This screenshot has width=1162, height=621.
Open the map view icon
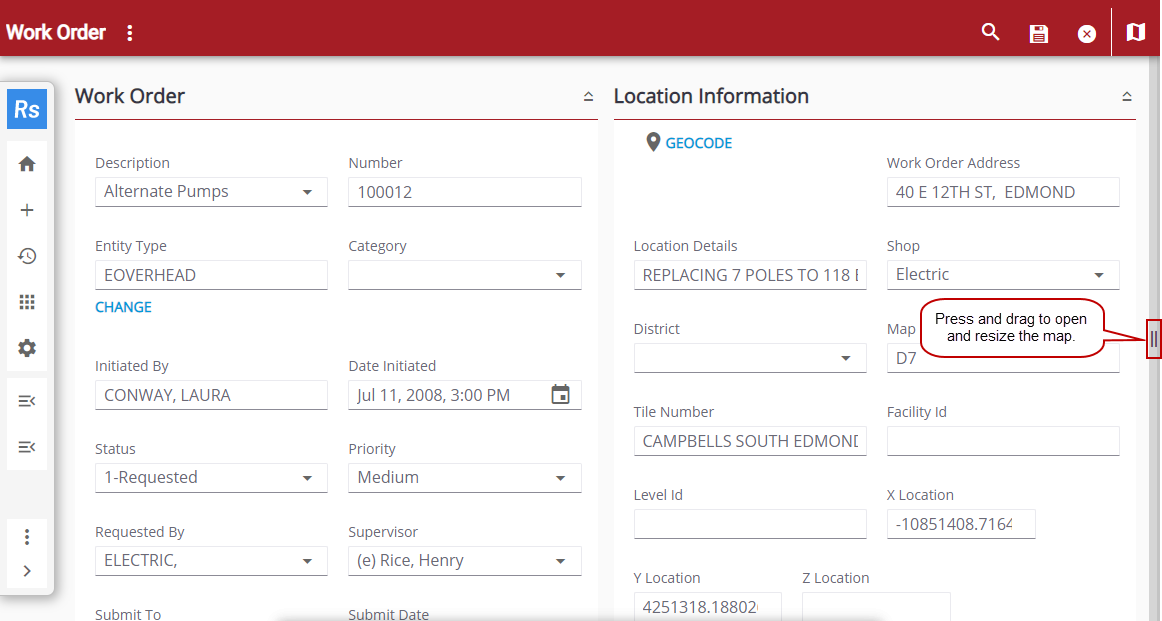coord(1135,32)
